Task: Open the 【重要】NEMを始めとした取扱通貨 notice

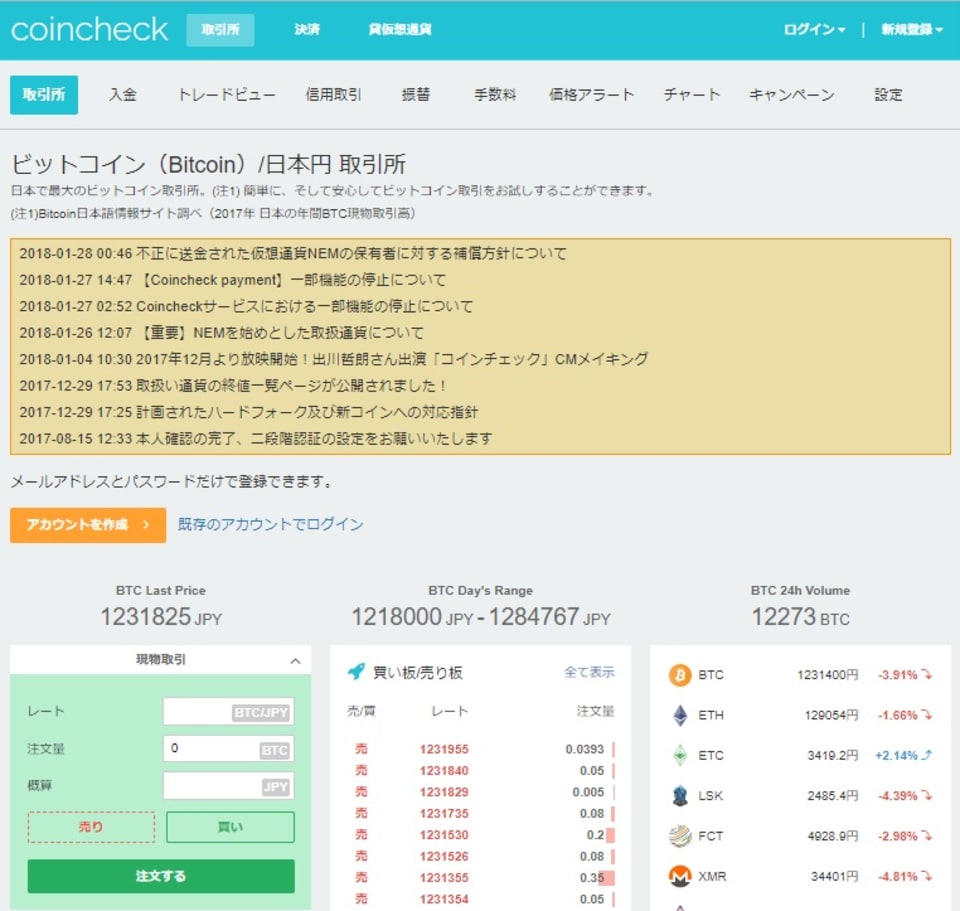Action: click(x=221, y=332)
